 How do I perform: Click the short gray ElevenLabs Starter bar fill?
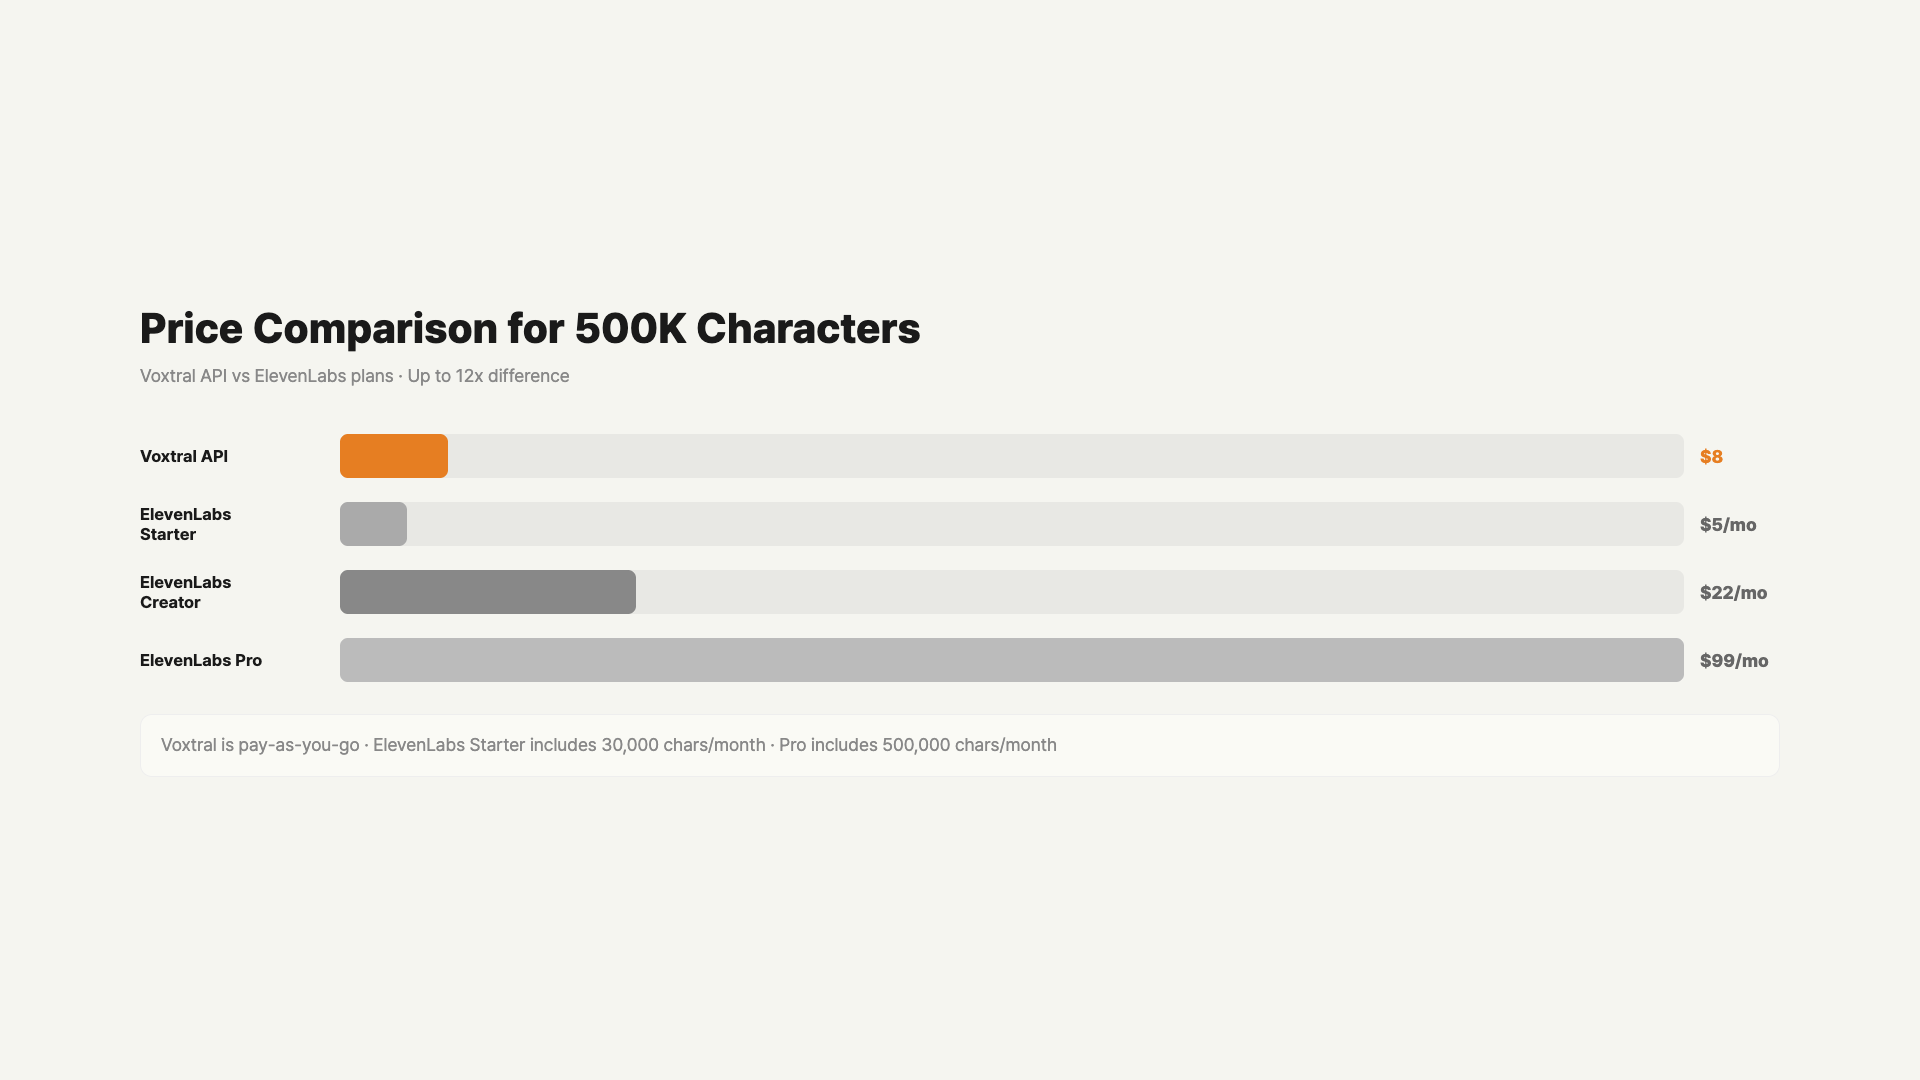(373, 524)
